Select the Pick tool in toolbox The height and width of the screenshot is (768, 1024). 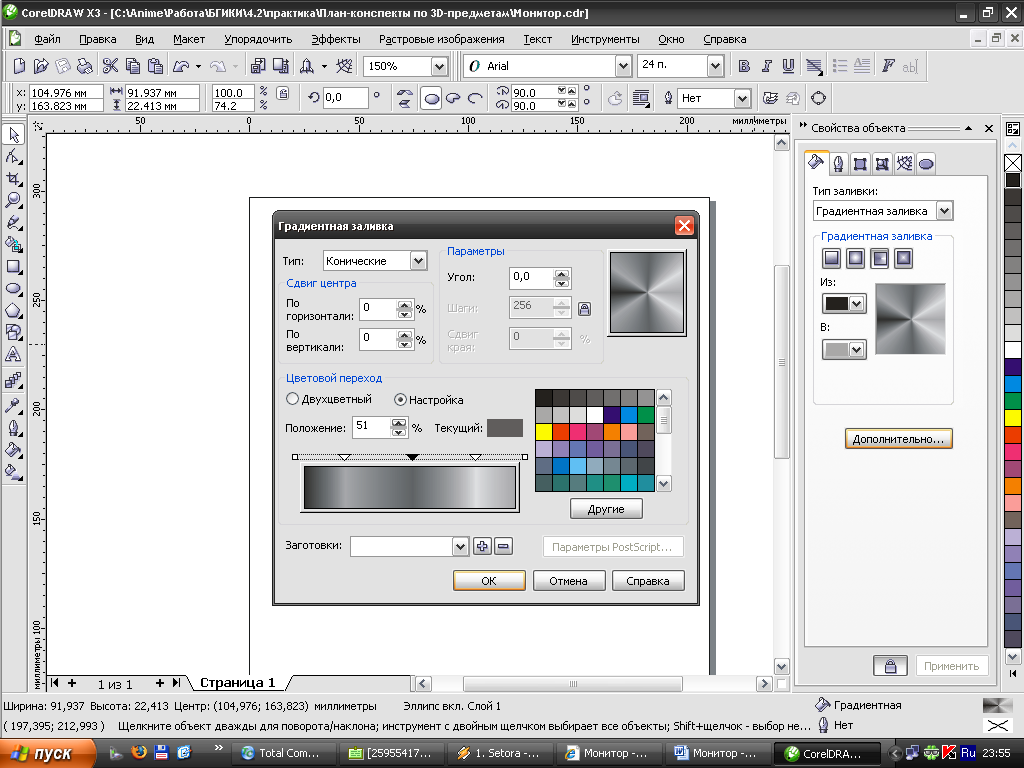pyautogui.click(x=14, y=135)
